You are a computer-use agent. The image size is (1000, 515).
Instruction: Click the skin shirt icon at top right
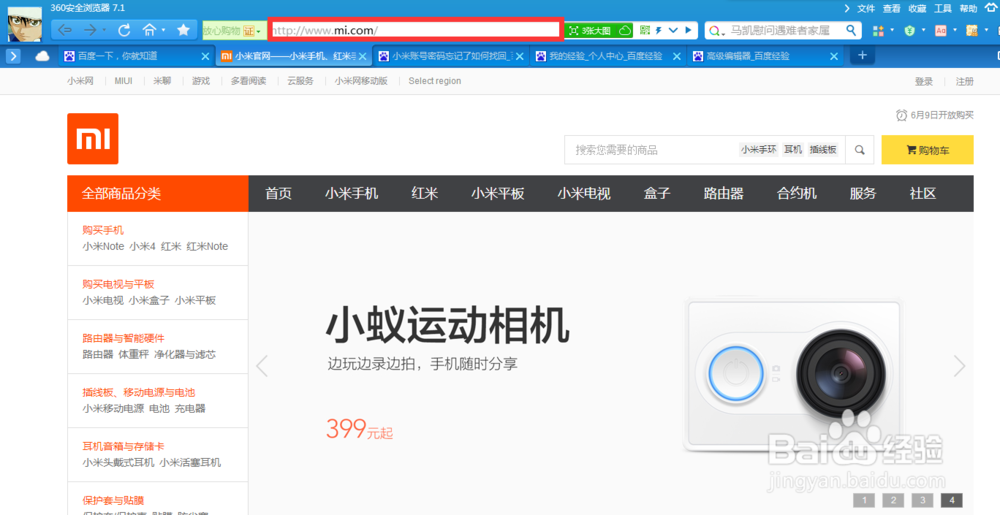[x=991, y=7]
